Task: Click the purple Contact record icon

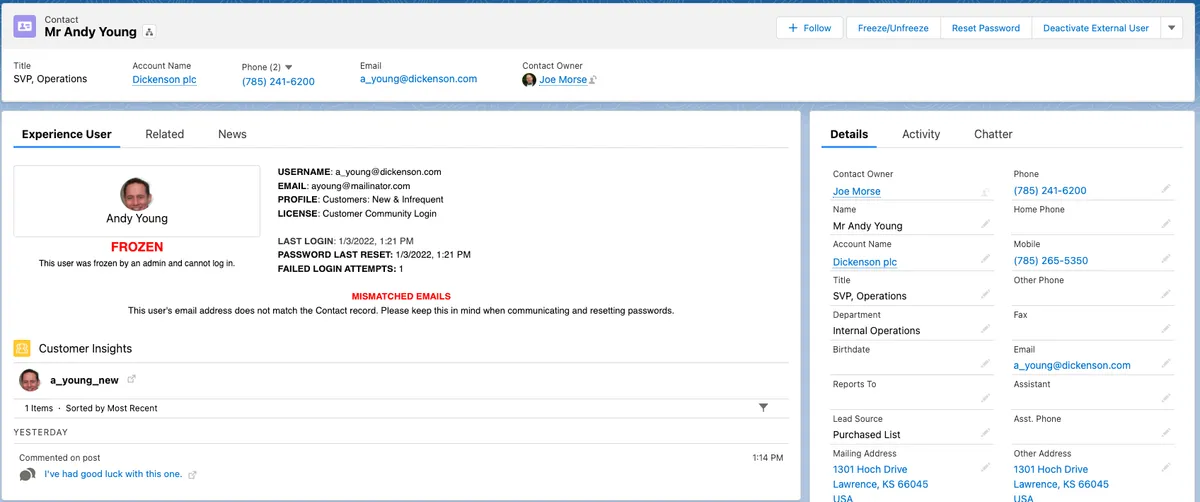Action: click(25, 27)
